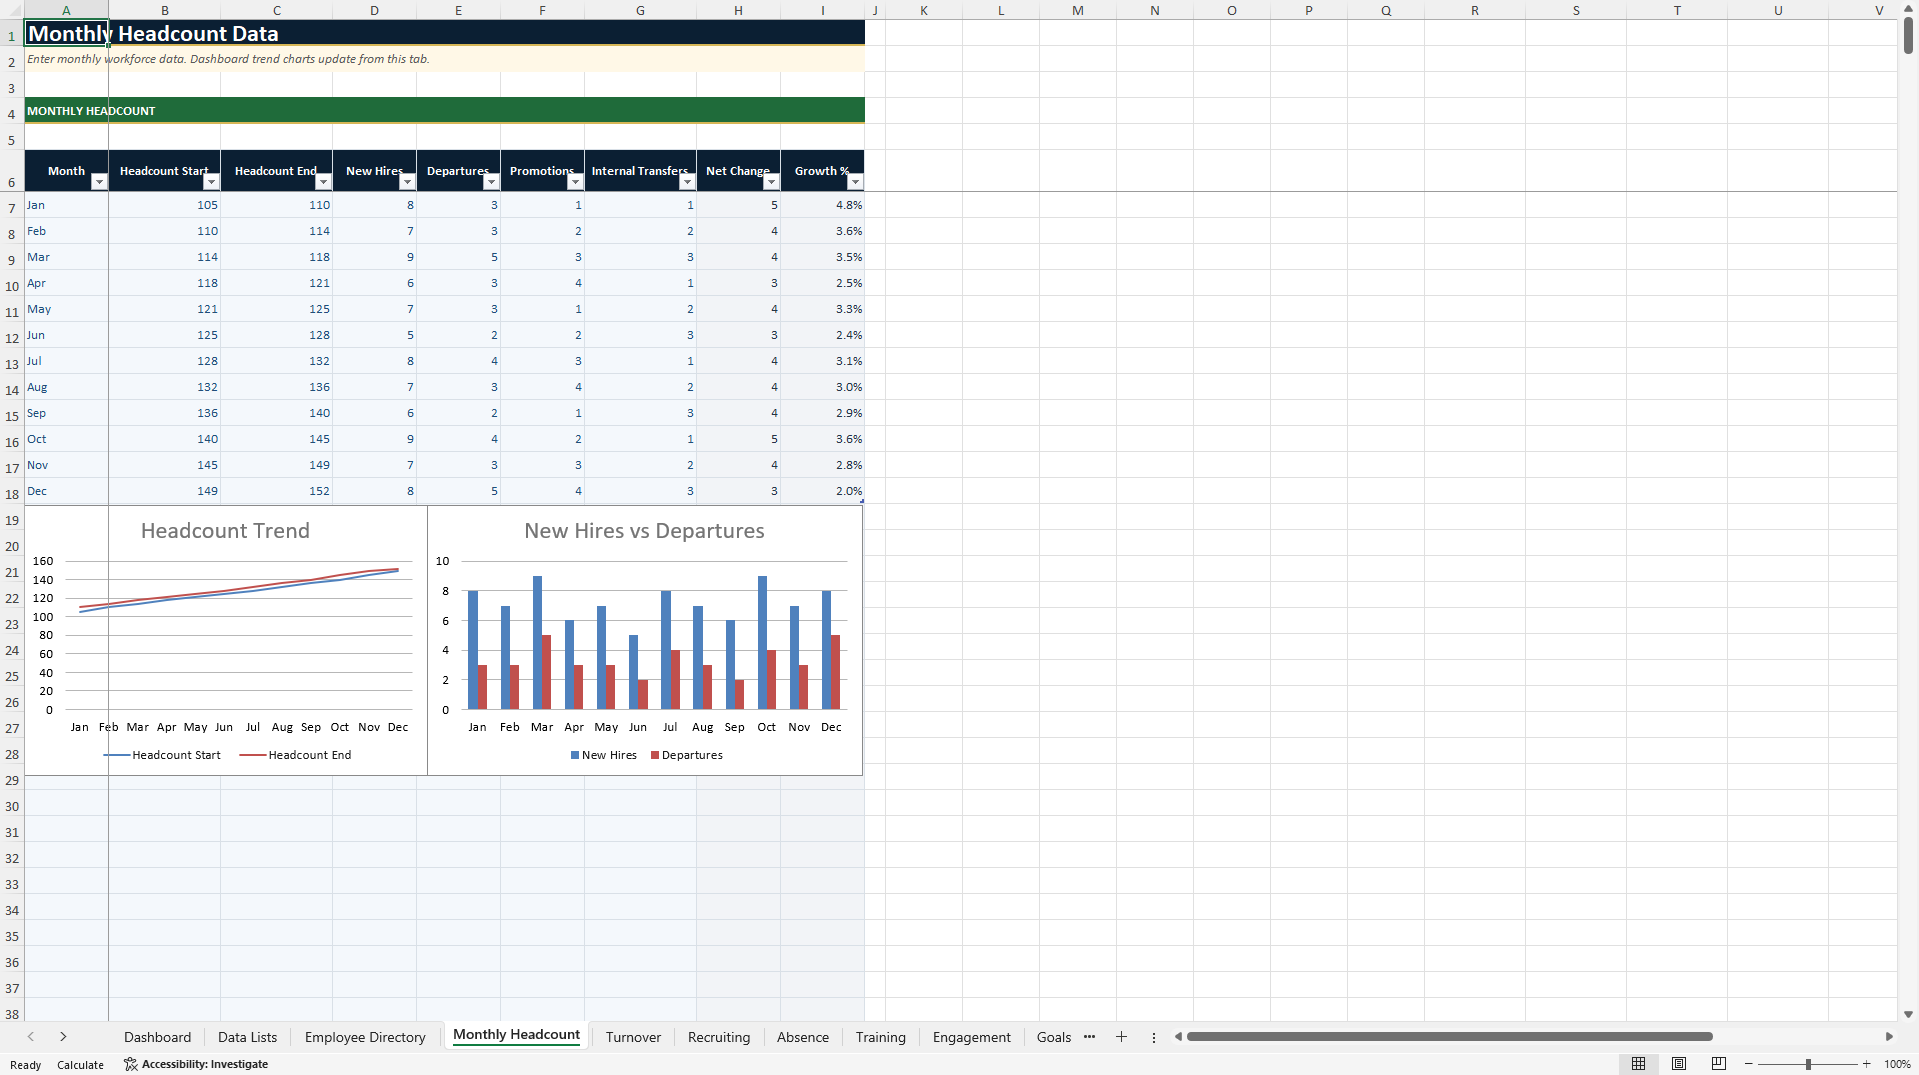Click the horizontal scrollbar thumb
This screenshot has width=1919, height=1075.
click(x=1449, y=1037)
